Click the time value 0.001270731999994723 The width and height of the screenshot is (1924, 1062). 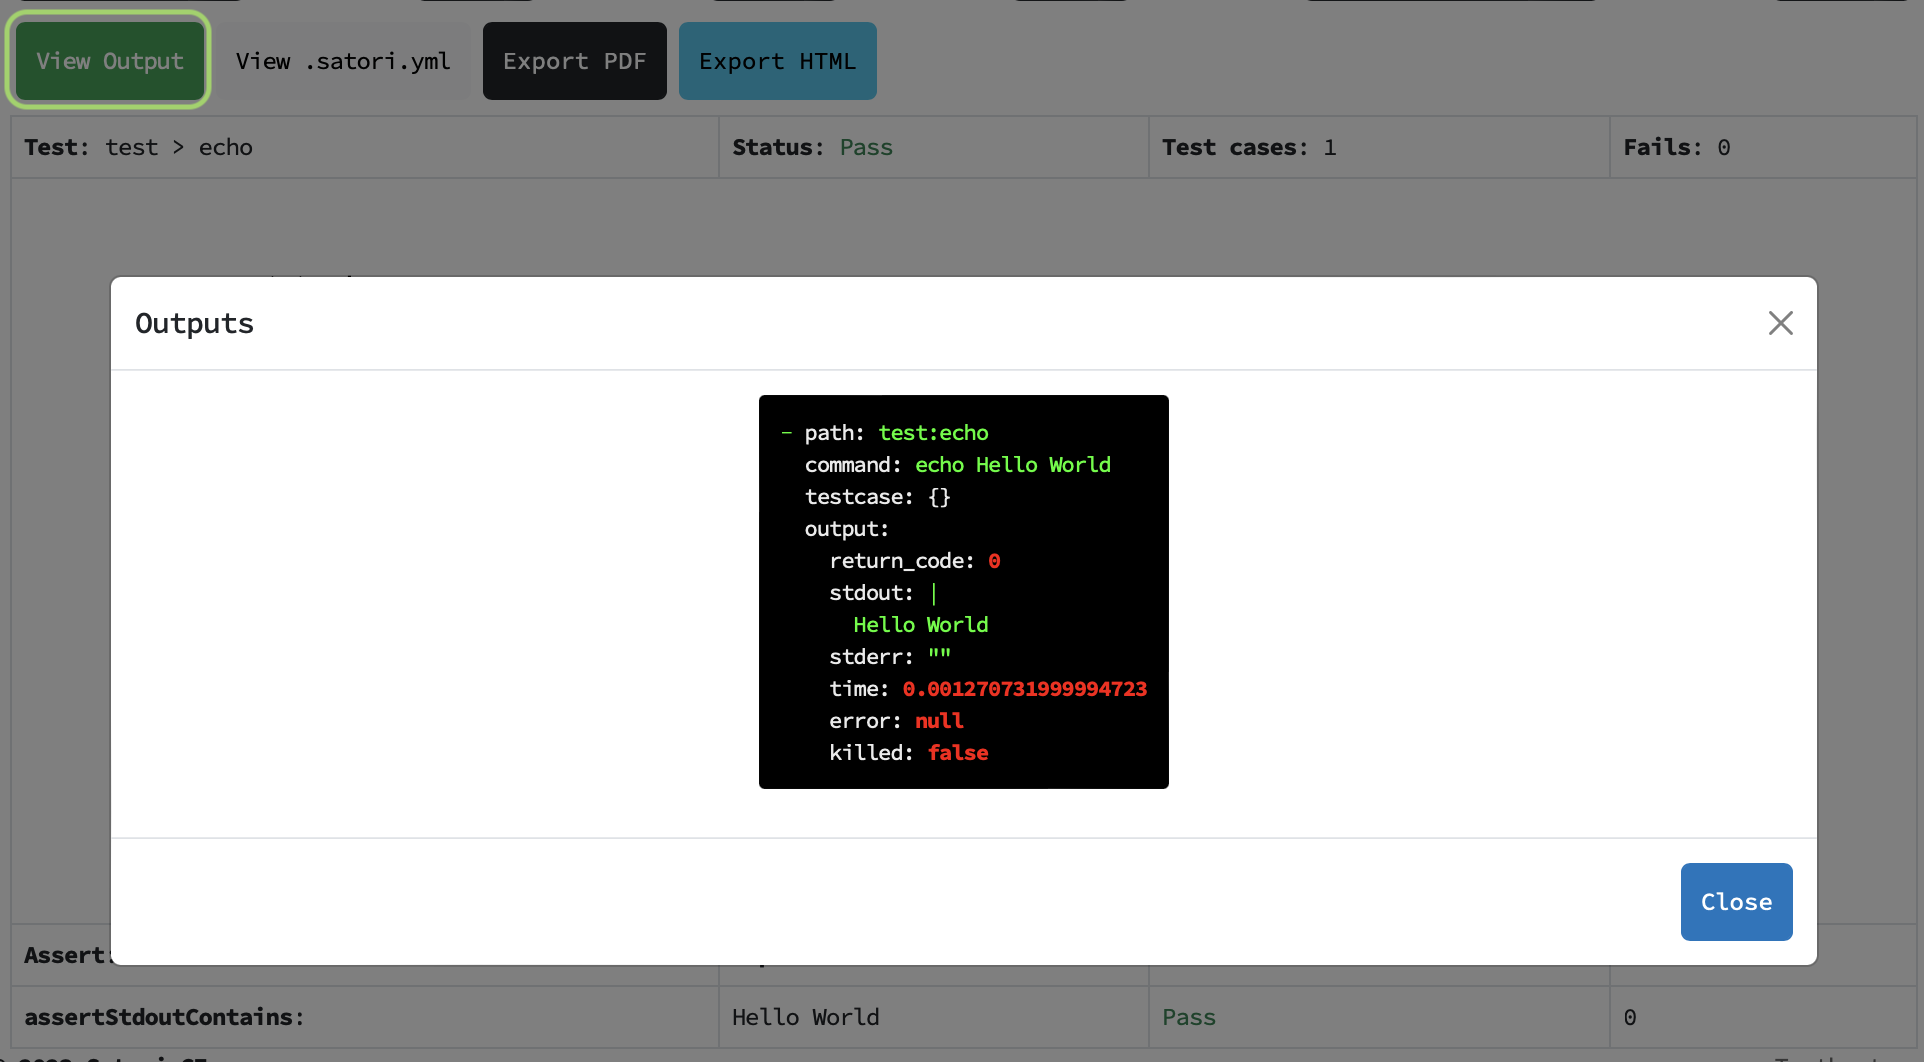[x=1024, y=689]
